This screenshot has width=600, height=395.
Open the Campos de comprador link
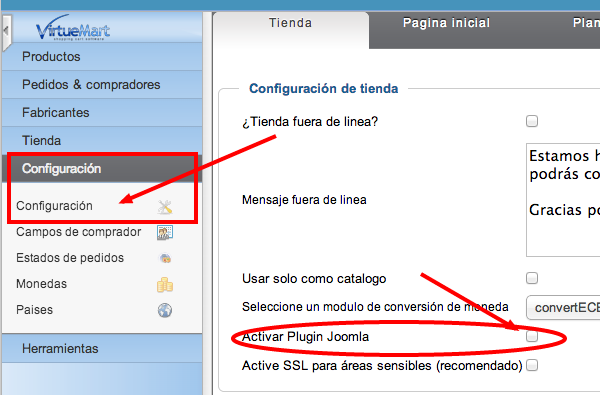pos(78,232)
